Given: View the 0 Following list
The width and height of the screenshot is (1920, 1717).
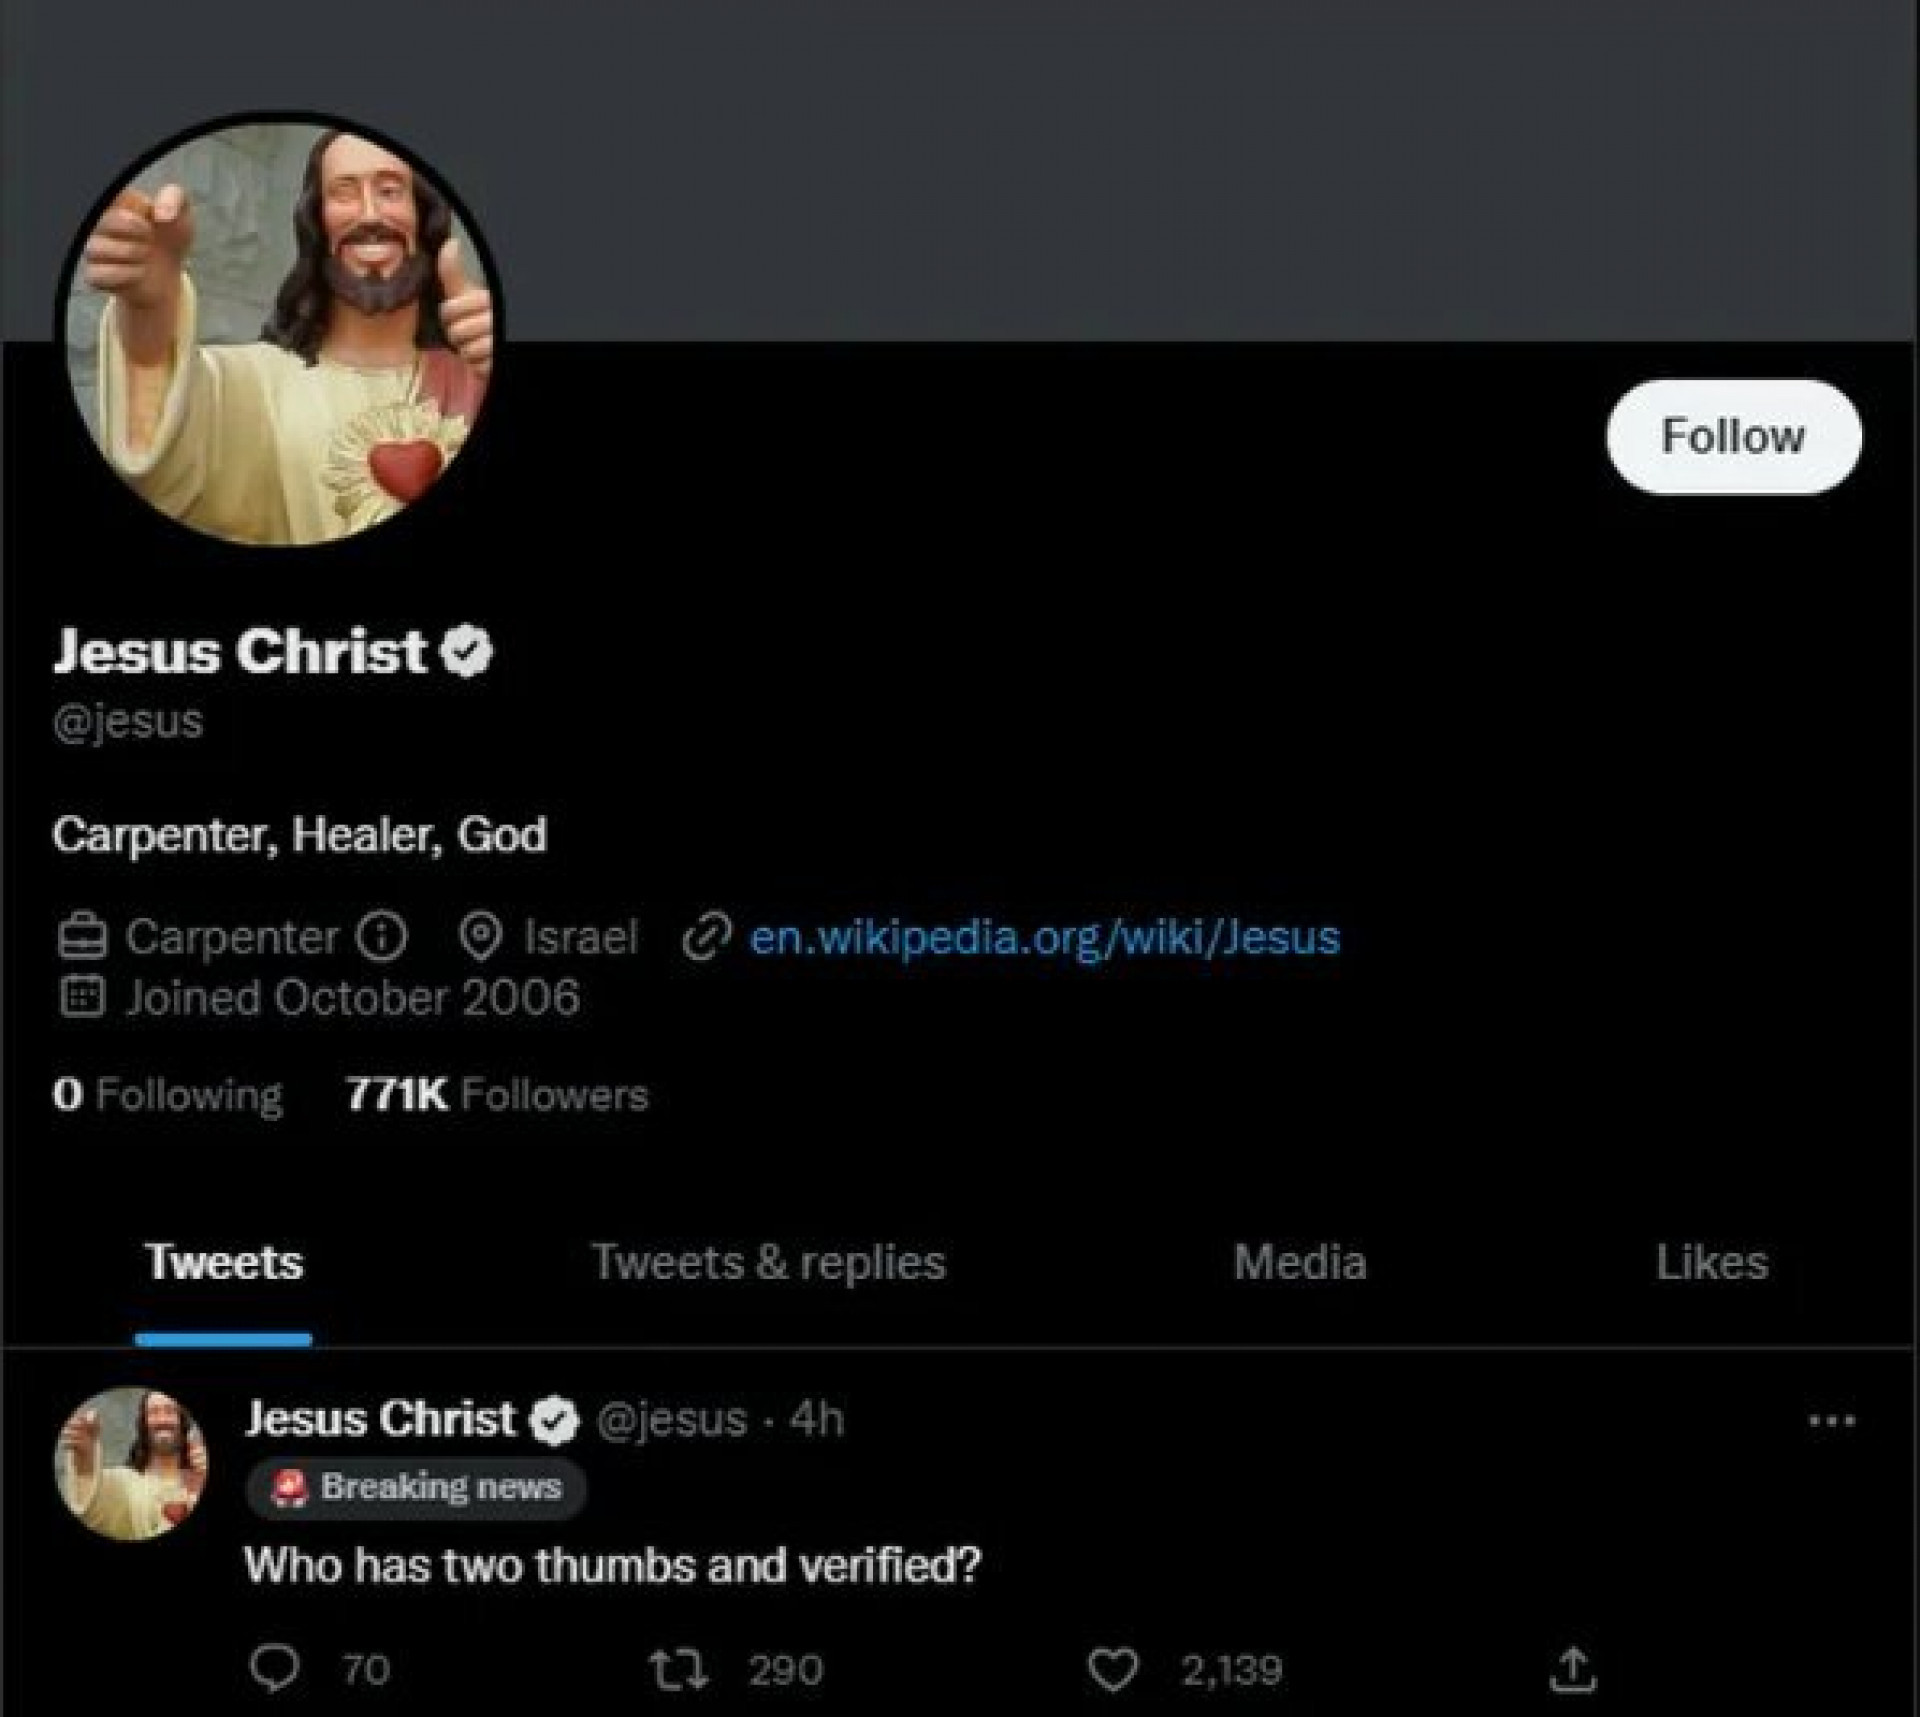Looking at the screenshot, I should click(x=168, y=1094).
